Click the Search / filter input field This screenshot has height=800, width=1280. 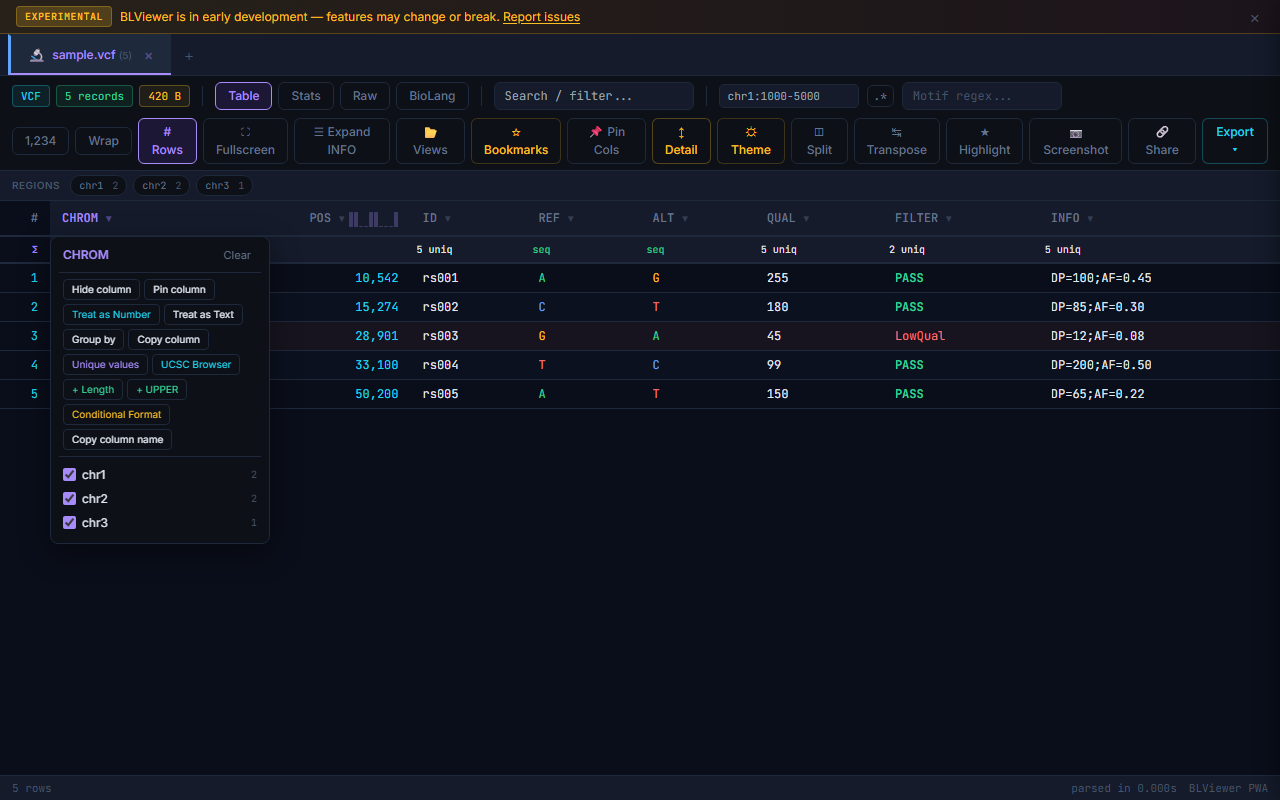pyautogui.click(x=593, y=96)
